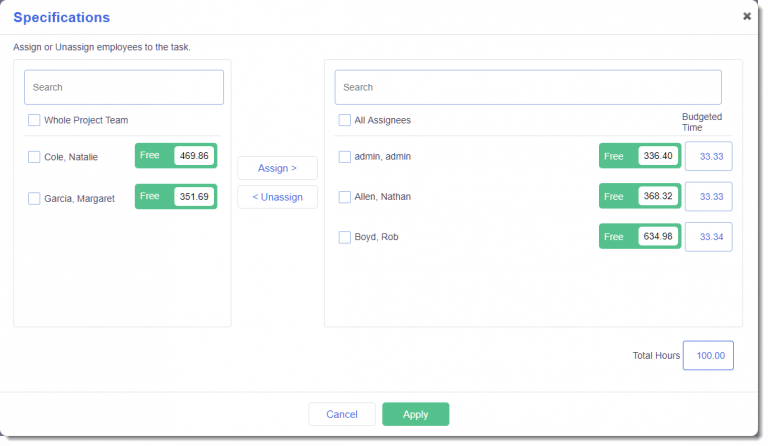This screenshot has height=446, width=768.
Task: Edit budgeted time for admin, admin
Action: click(708, 156)
